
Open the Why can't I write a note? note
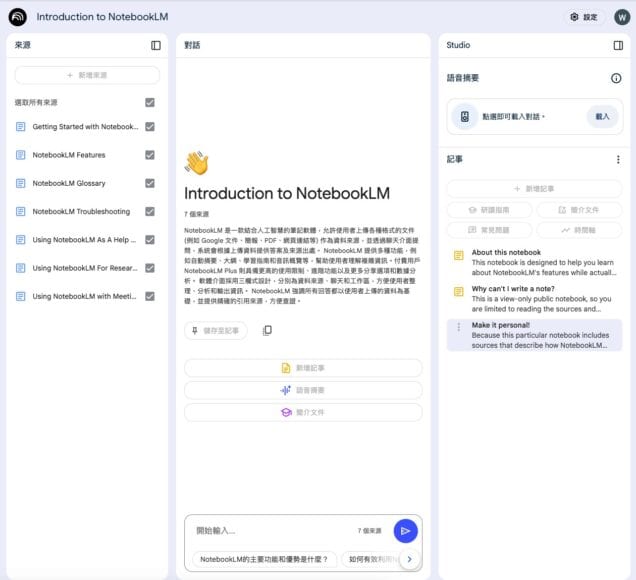pos(534,299)
